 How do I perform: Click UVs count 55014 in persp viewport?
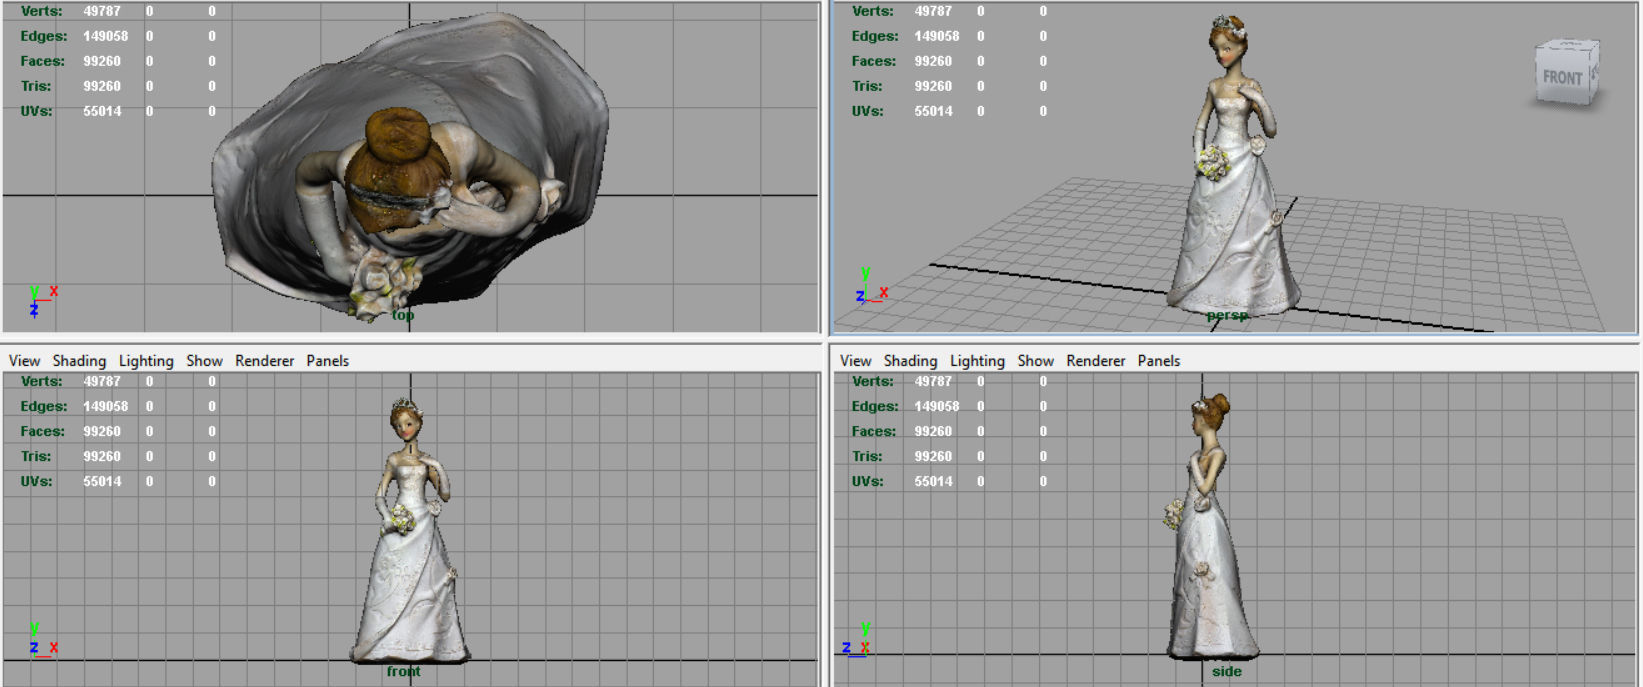pos(933,111)
